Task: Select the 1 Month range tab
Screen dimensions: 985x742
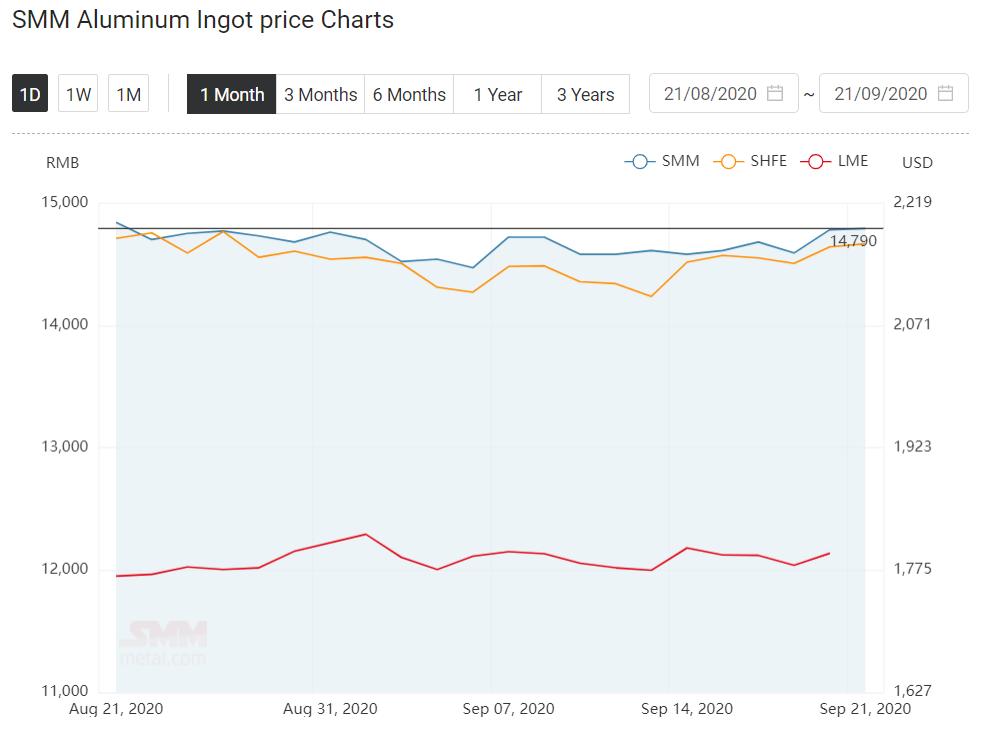Action: coord(232,94)
